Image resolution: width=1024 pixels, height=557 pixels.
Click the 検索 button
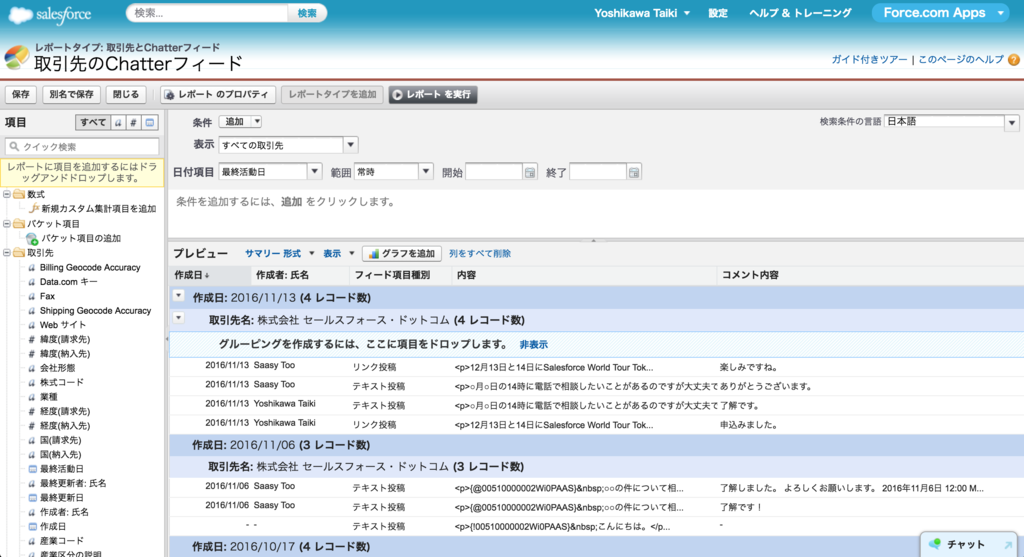[x=307, y=13]
